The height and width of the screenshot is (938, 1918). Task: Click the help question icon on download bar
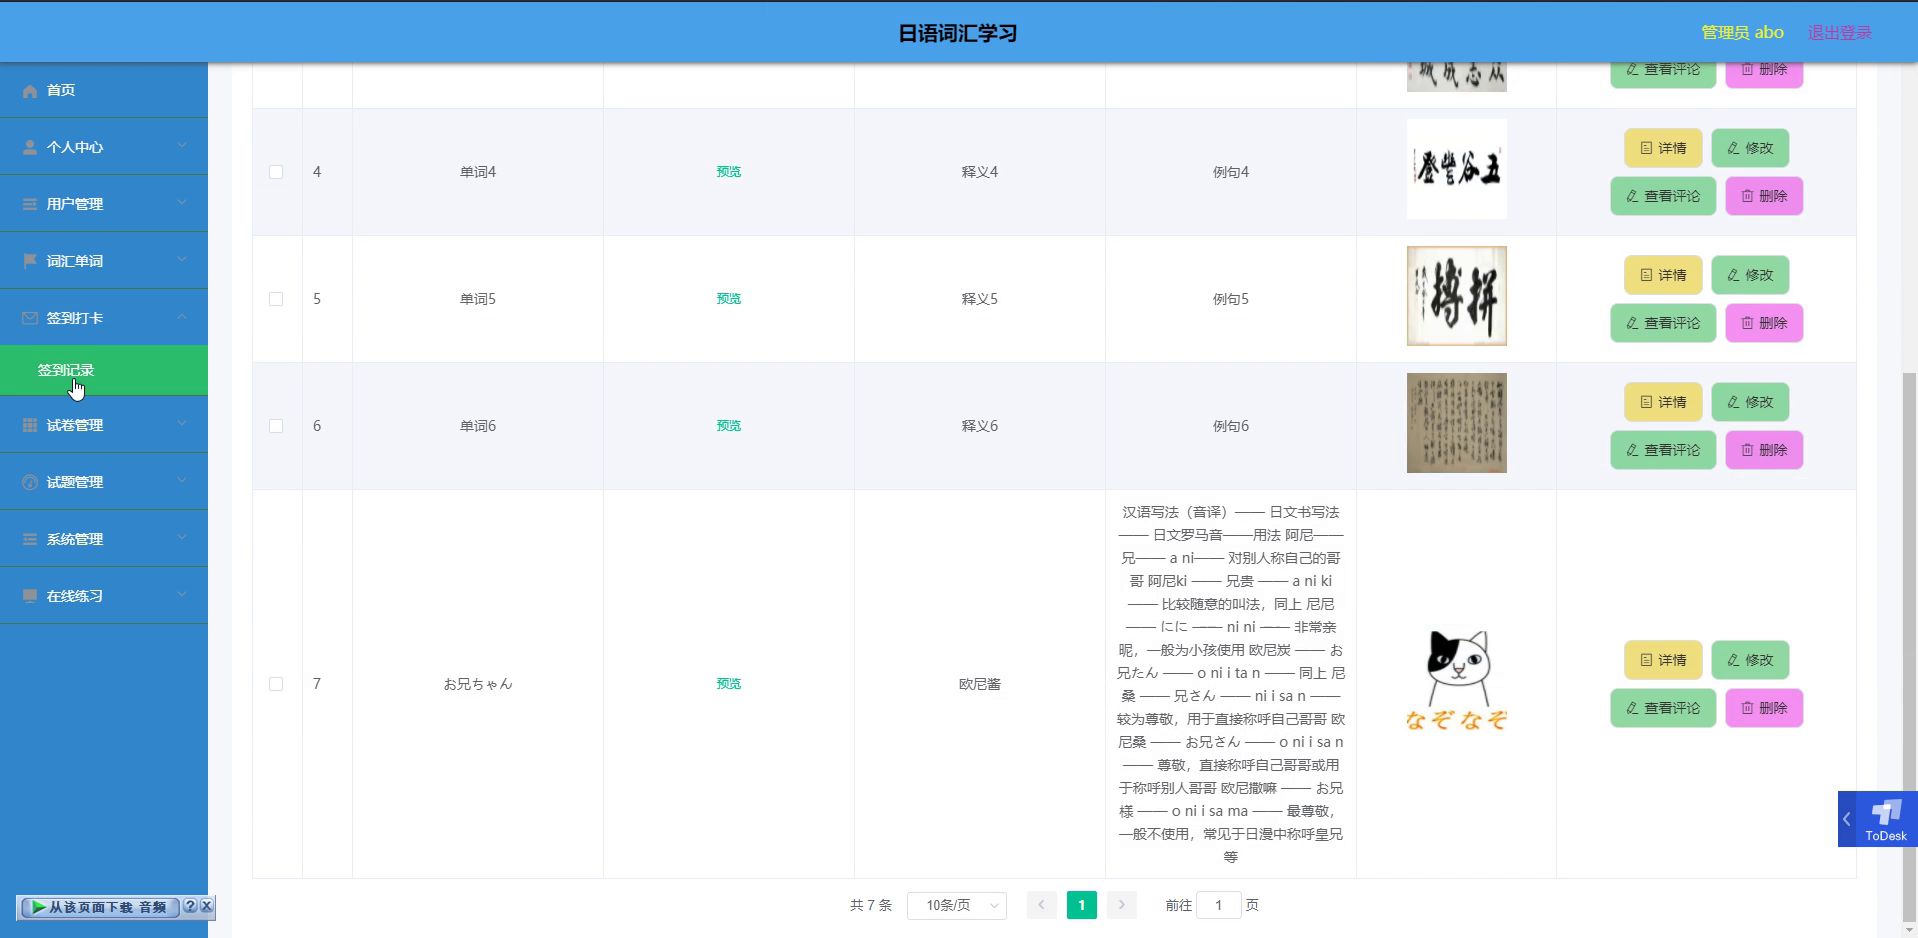[x=190, y=906]
